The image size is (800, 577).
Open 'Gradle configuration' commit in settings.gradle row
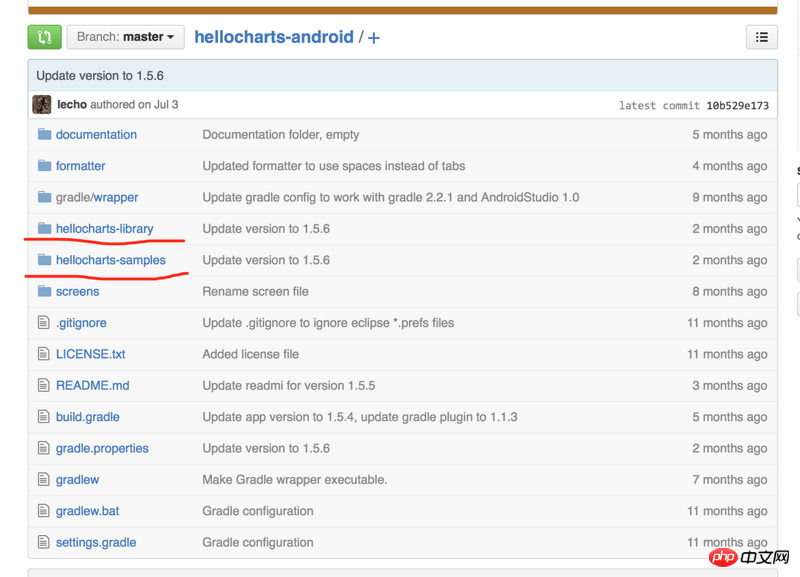(x=258, y=542)
